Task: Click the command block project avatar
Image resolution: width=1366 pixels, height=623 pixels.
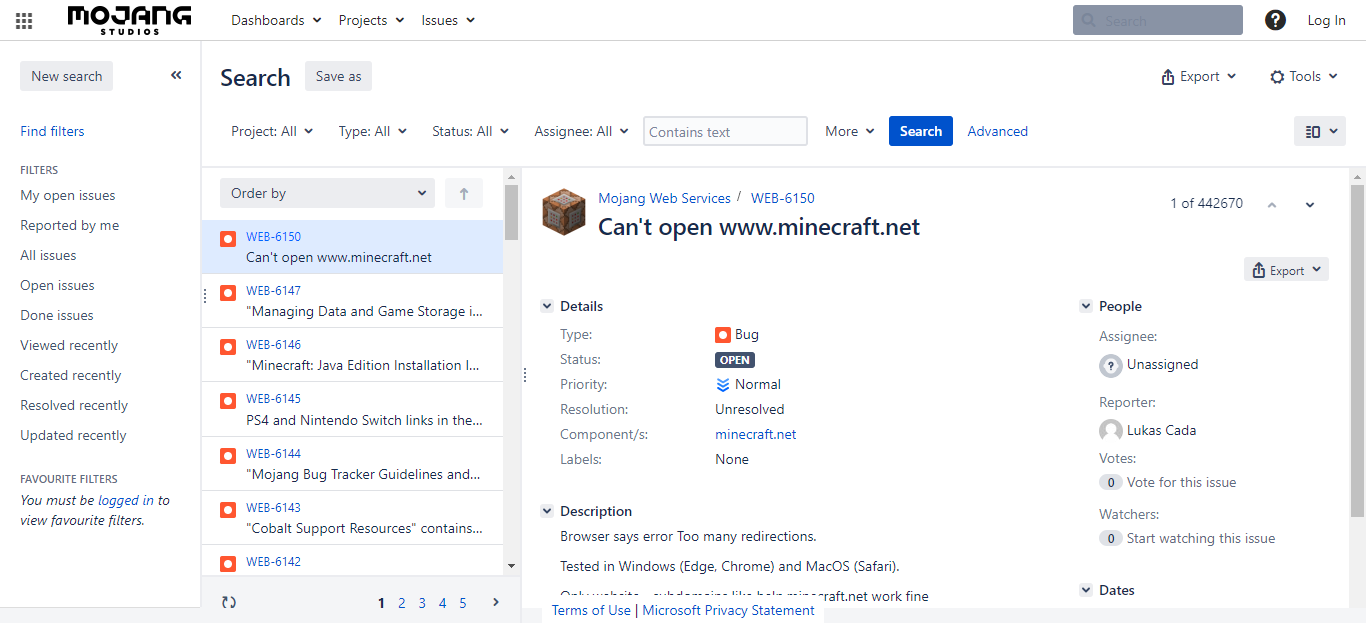Action: (563, 212)
